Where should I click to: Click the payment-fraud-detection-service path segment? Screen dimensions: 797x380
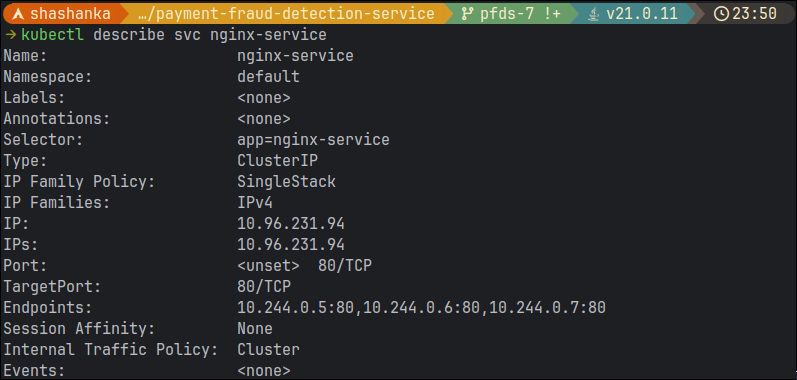click(x=286, y=14)
